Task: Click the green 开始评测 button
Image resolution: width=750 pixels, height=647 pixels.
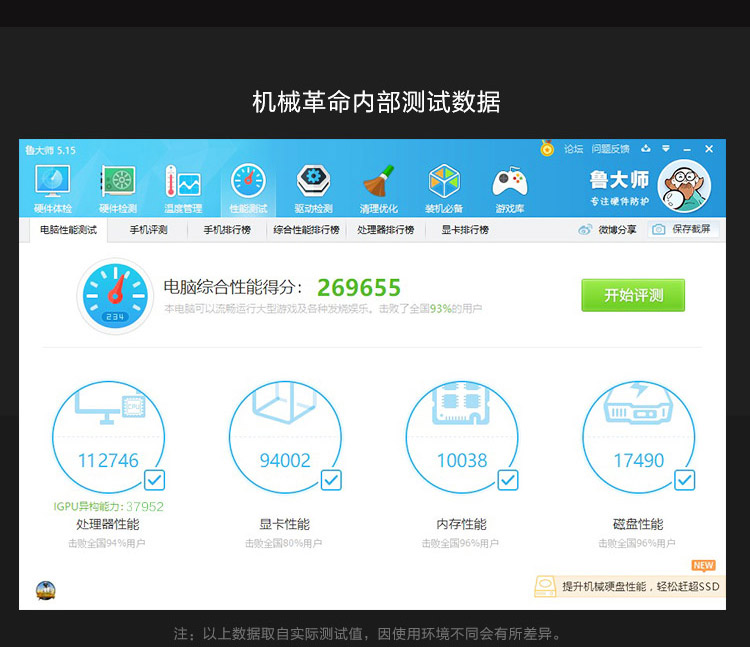Action: tap(633, 295)
